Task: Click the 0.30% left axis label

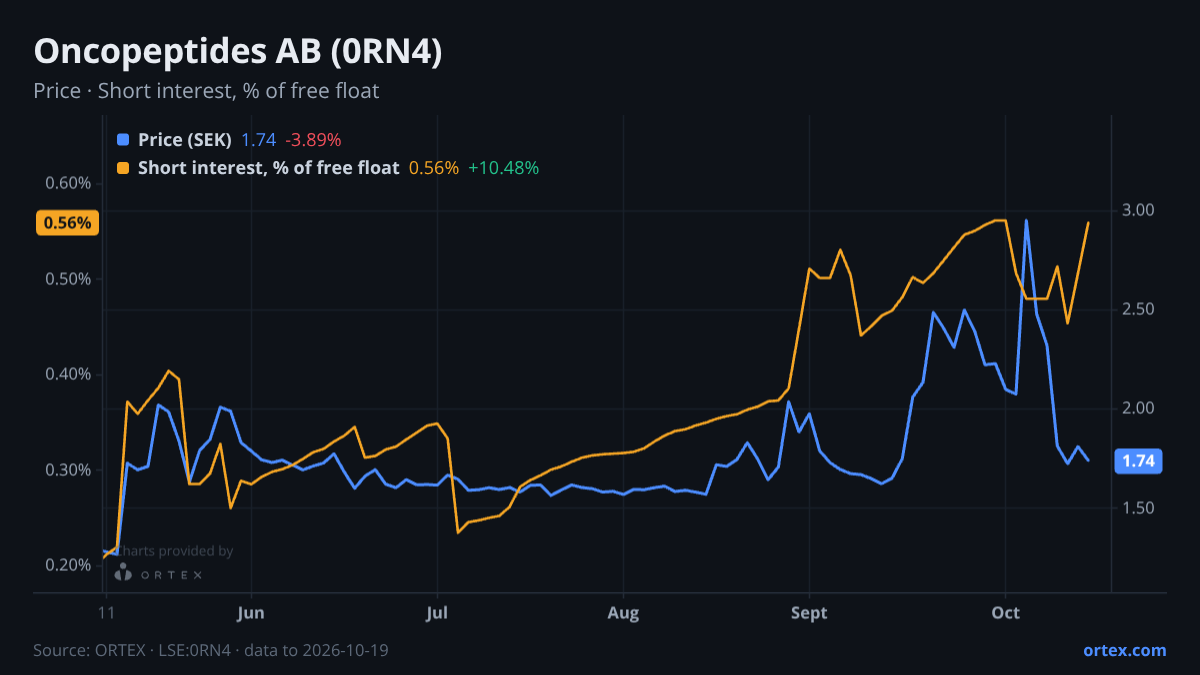Action: 69,470
